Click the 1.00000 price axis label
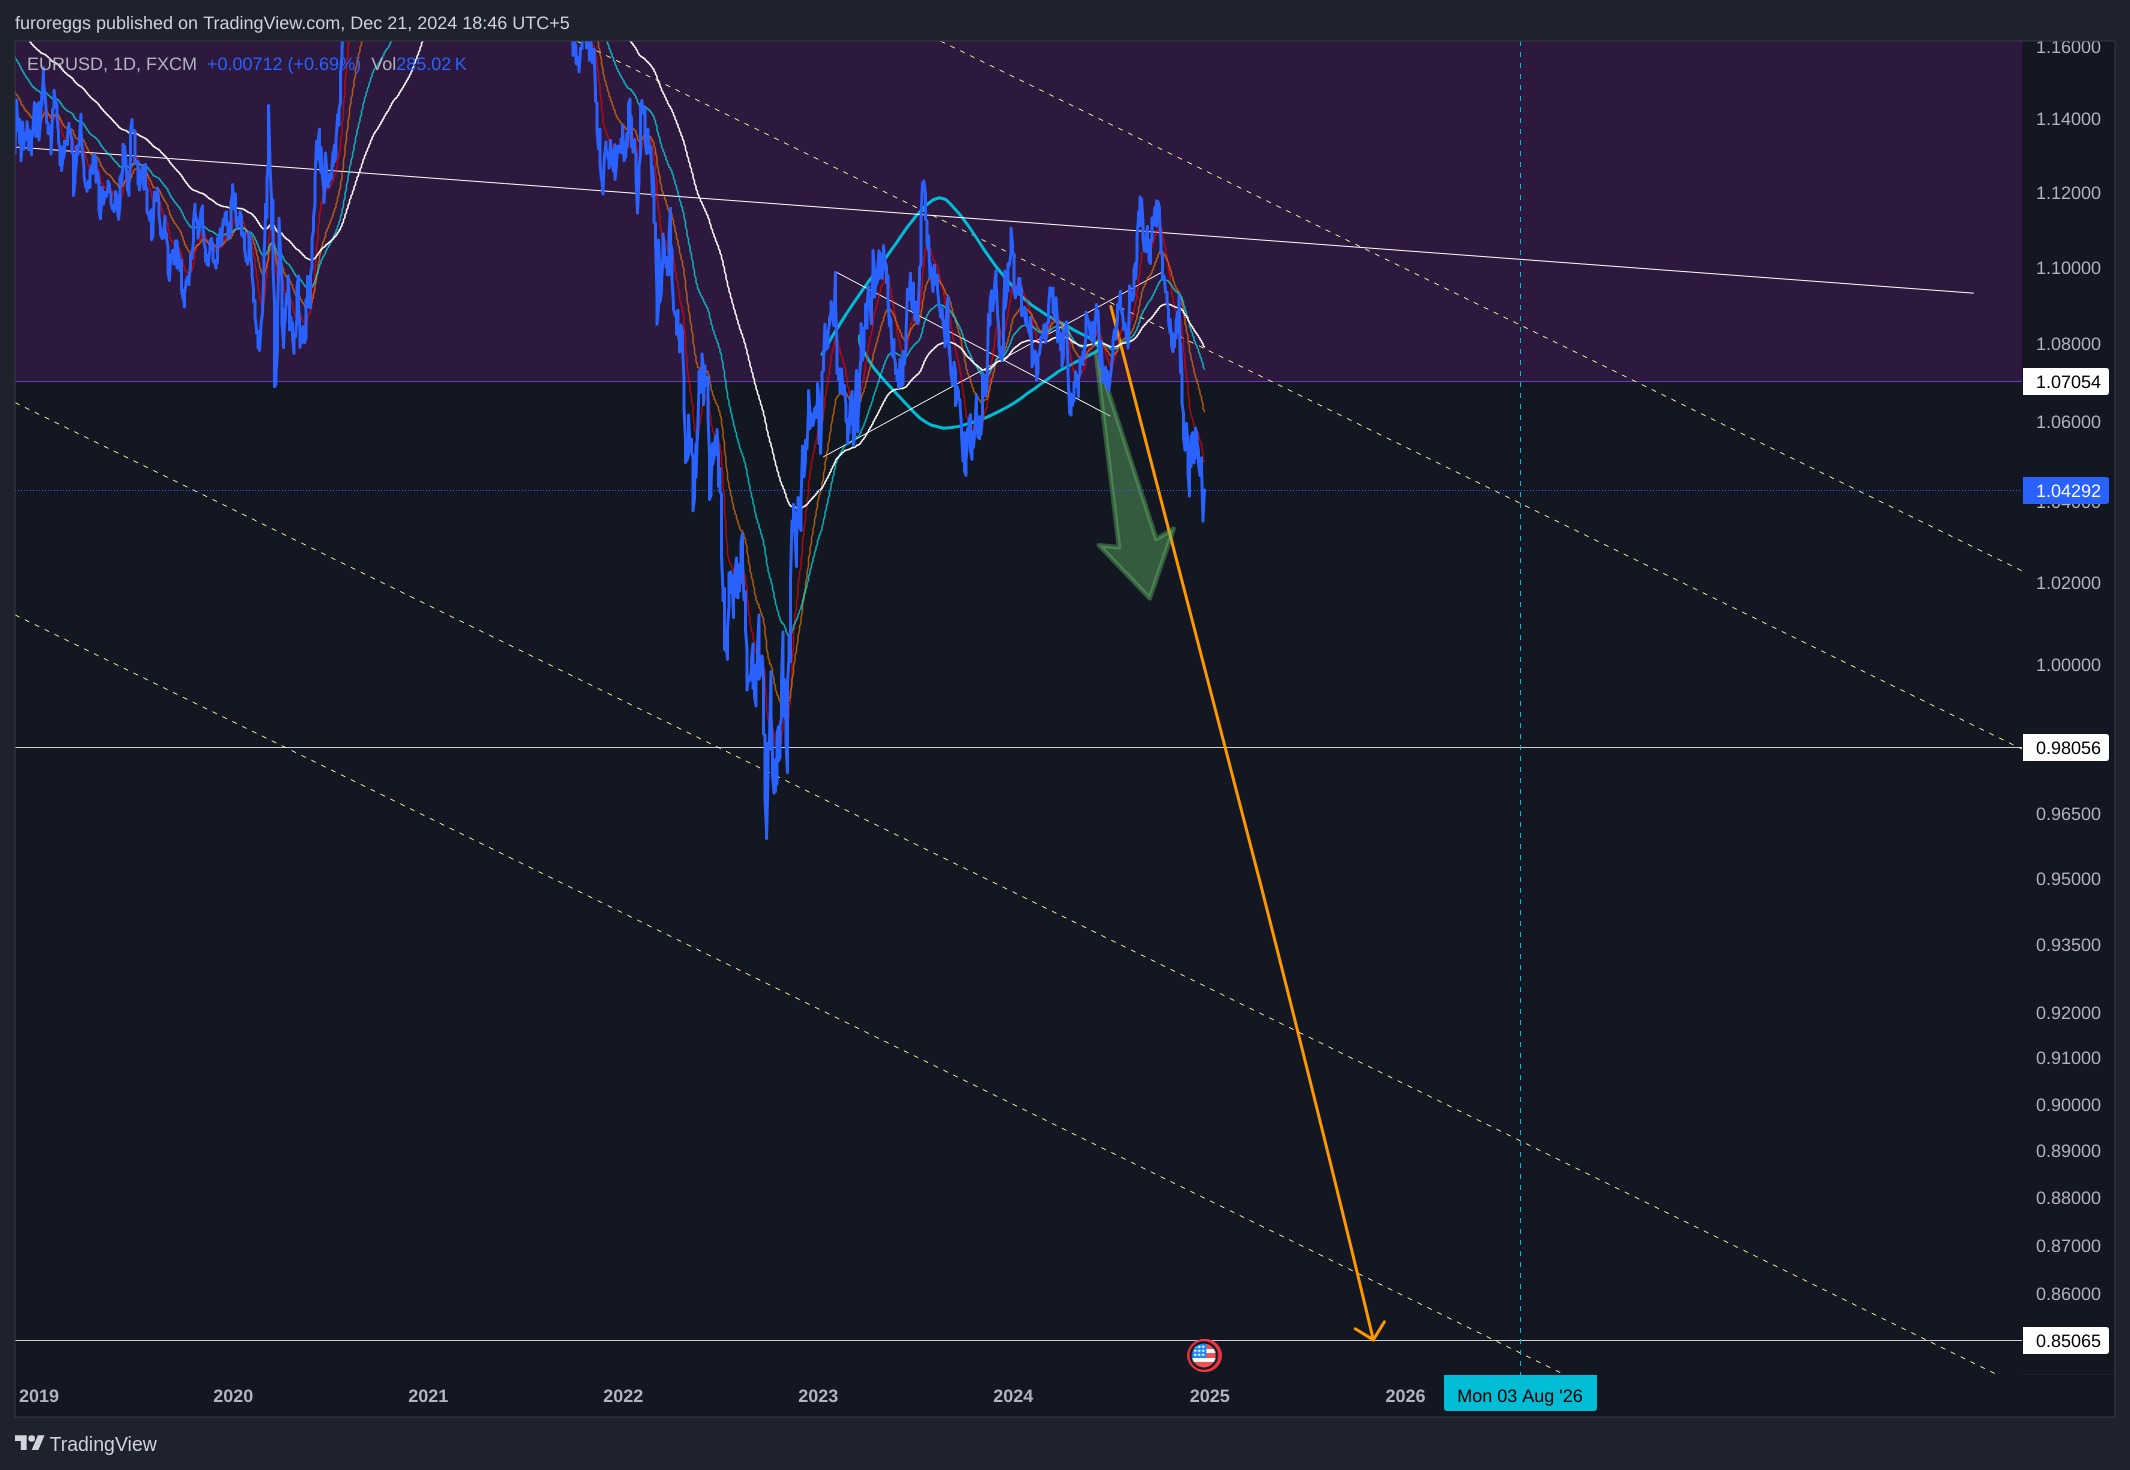The width and height of the screenshot is (2130, 1470). coord(2068,665)
